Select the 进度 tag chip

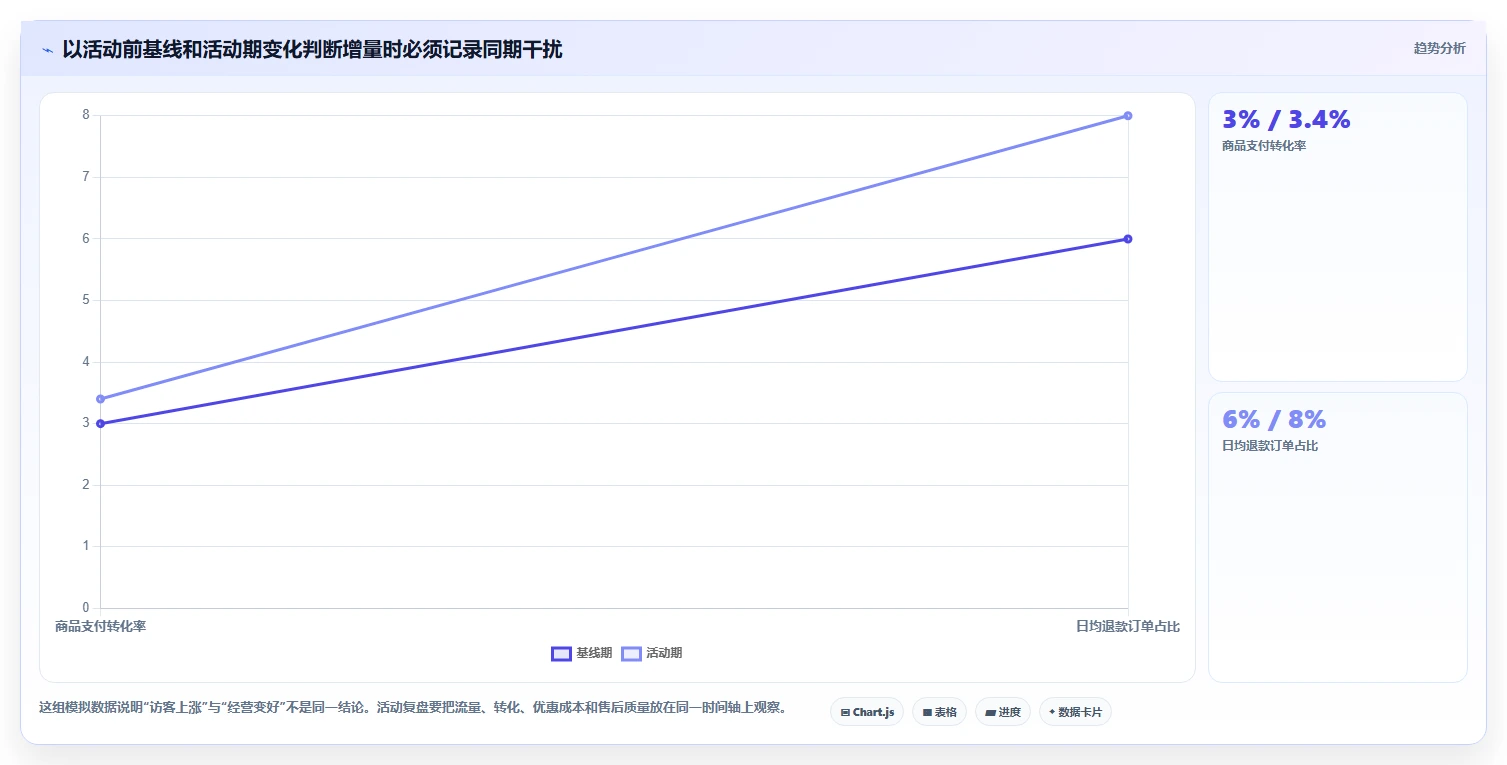pyautogui.click(x=1003, y=712)
